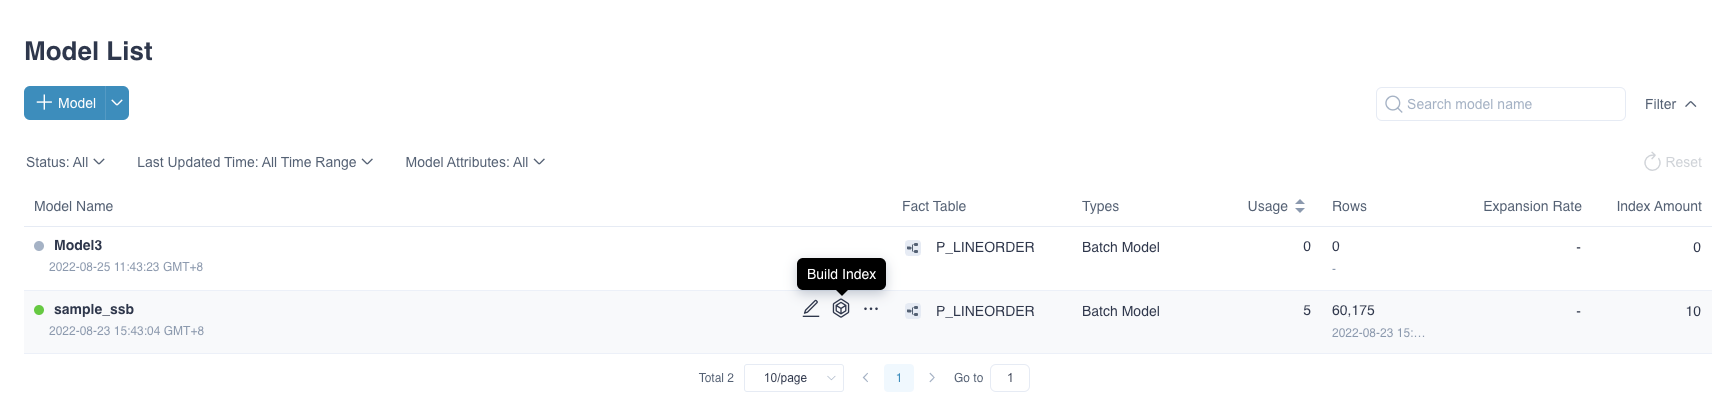Go to next page arrow in pagination
The image size is (1736, 403).
(x=932, y=378)
